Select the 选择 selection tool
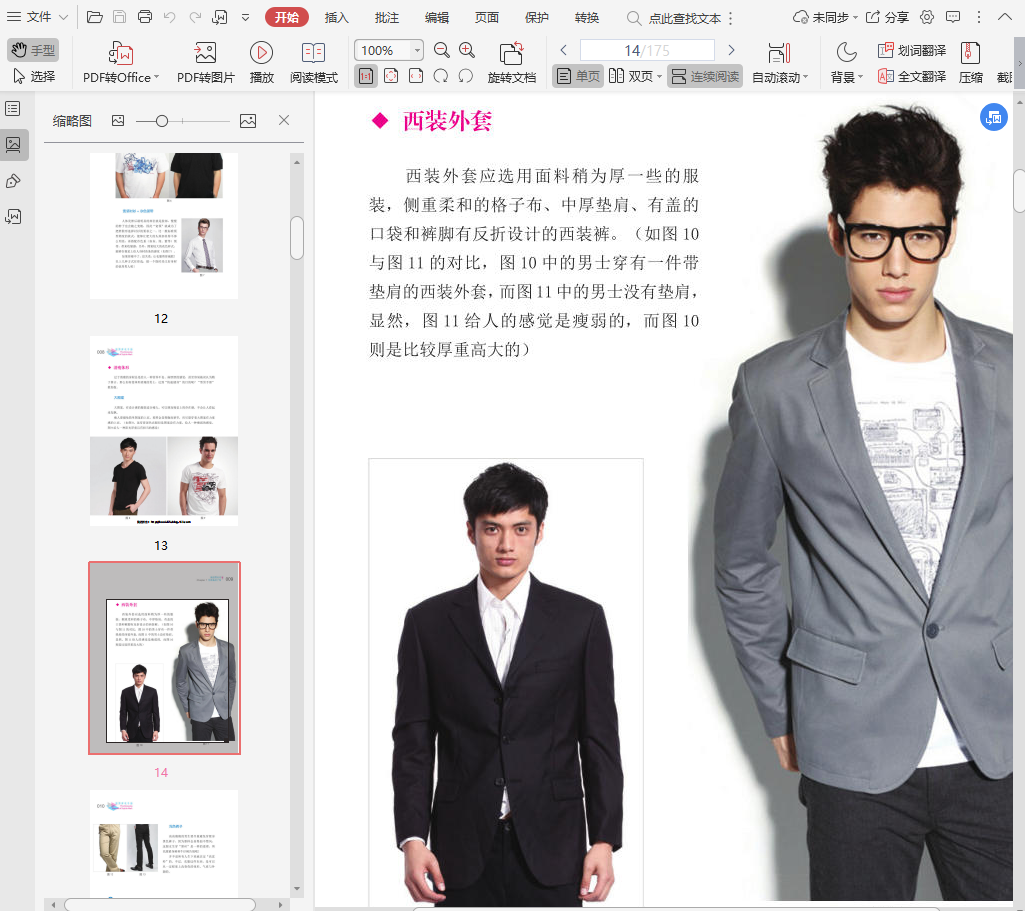Image resolution: width=1025 pixels, height=911 pixels. 34,76
